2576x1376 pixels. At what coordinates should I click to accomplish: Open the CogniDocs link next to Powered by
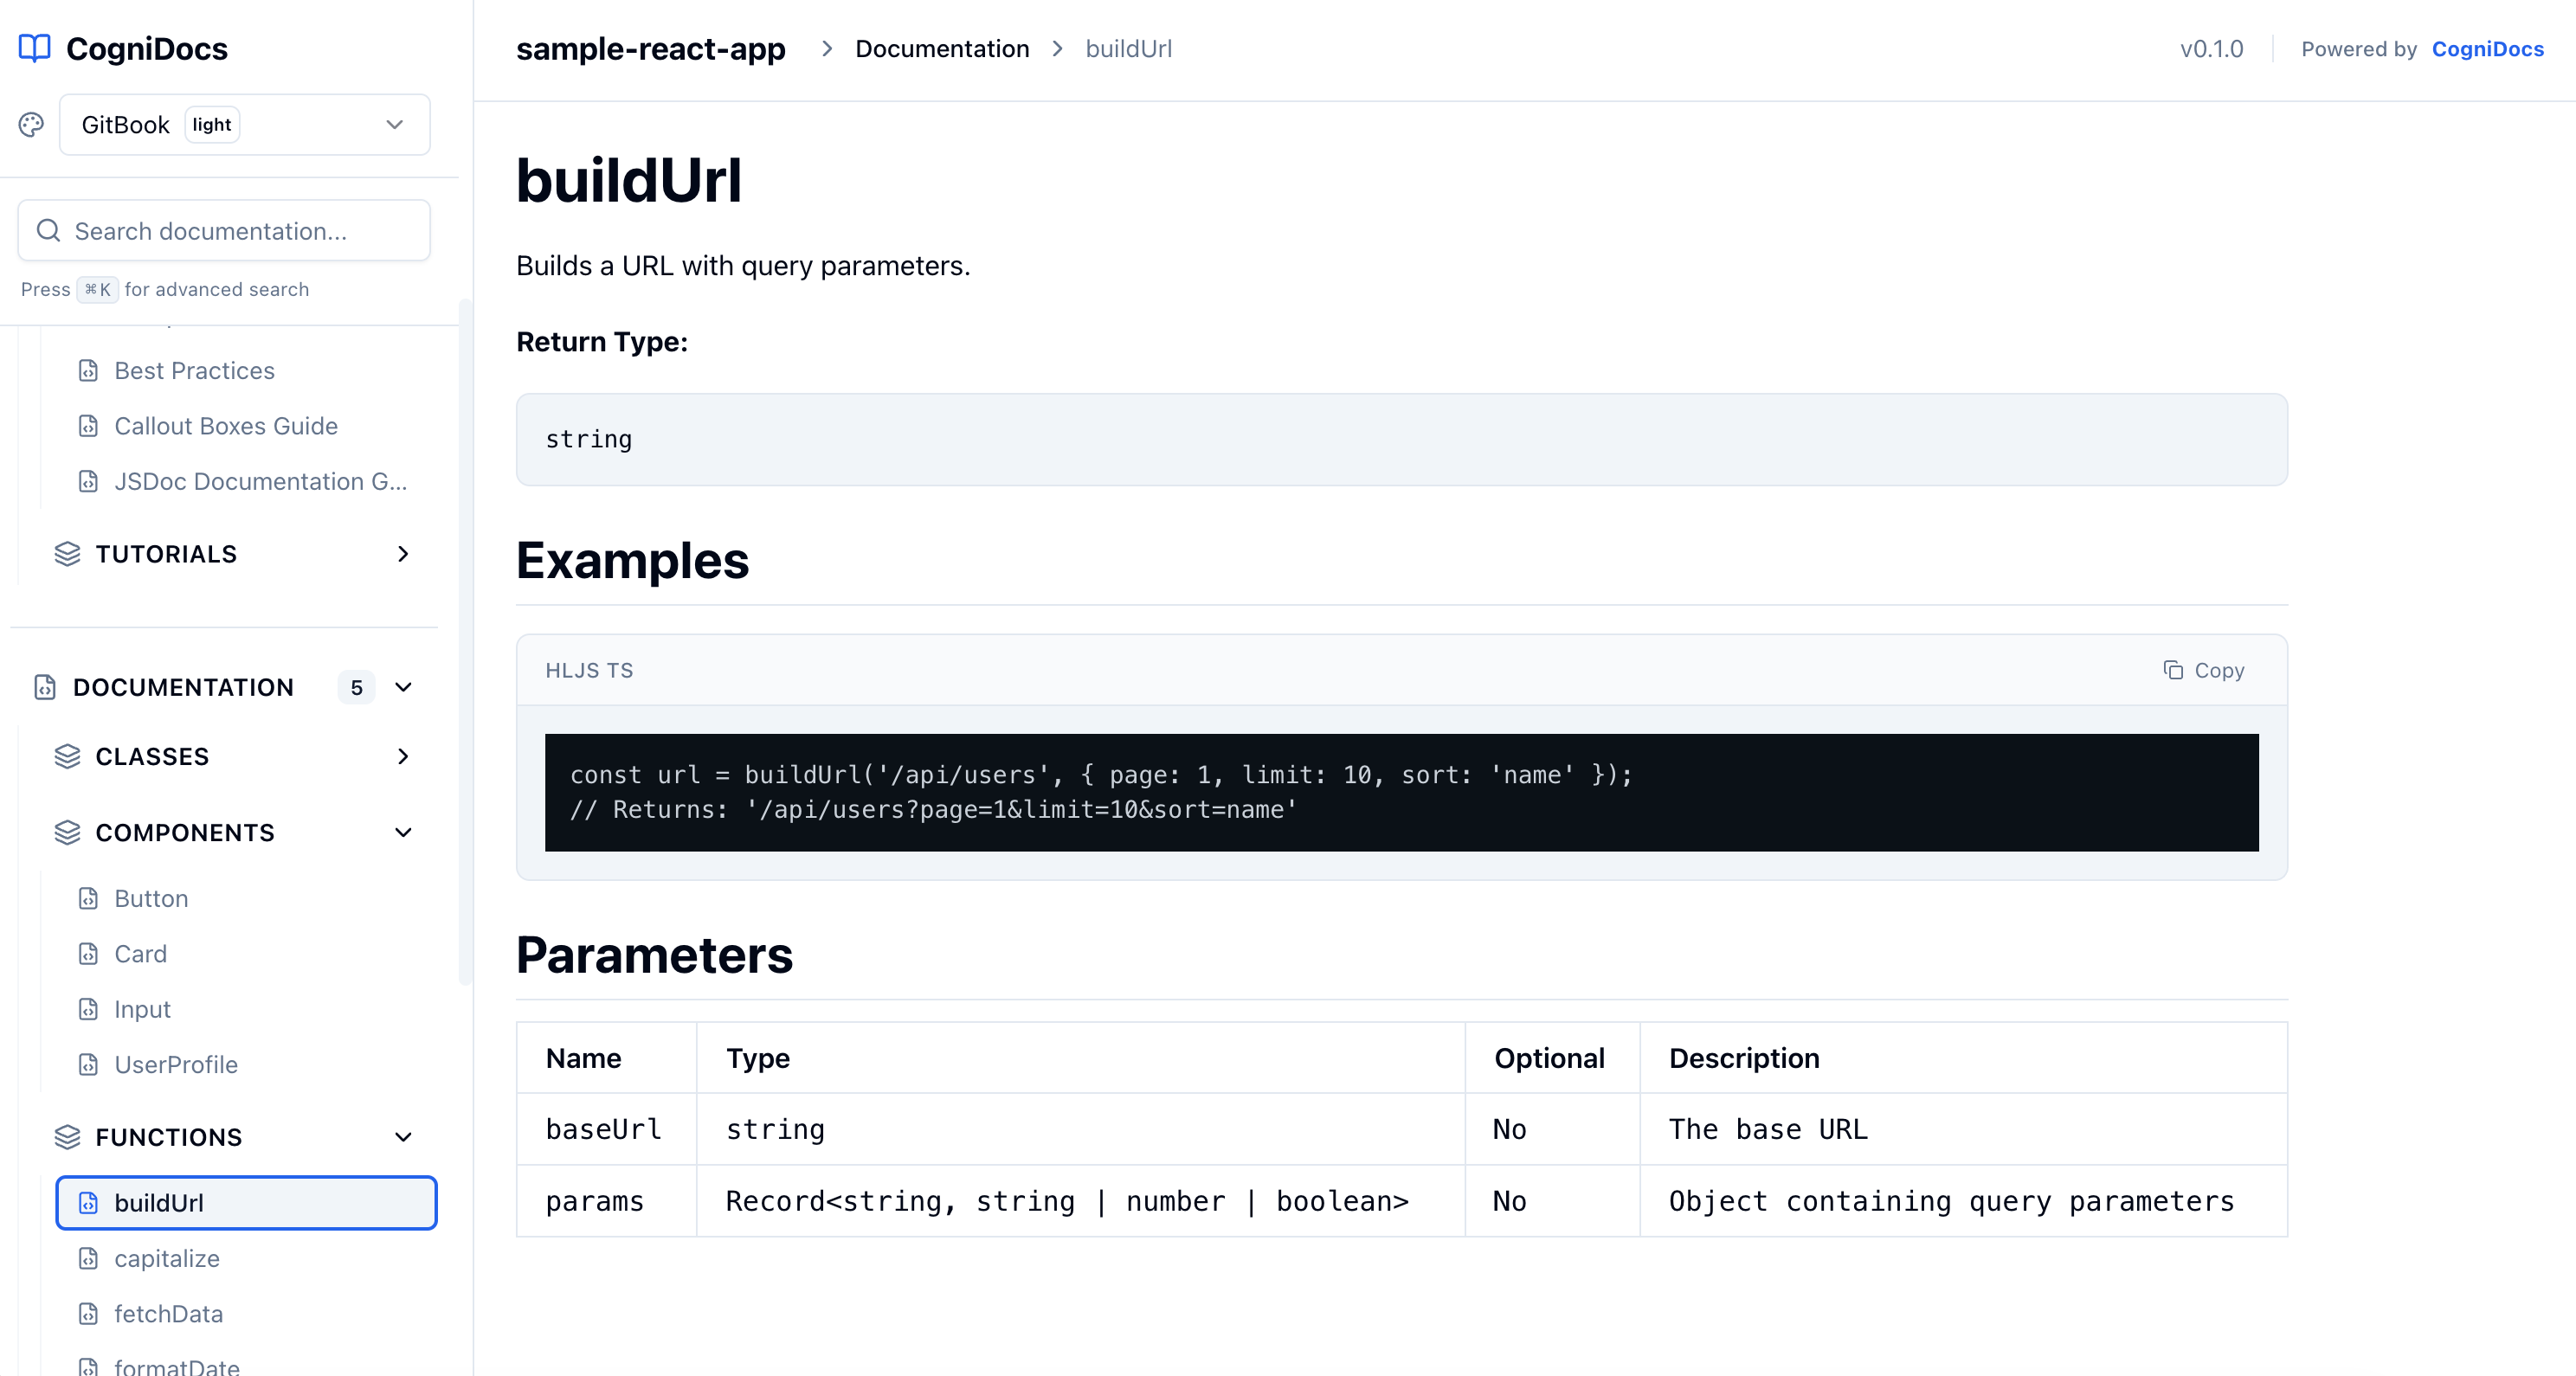(x=2488, y=48)
